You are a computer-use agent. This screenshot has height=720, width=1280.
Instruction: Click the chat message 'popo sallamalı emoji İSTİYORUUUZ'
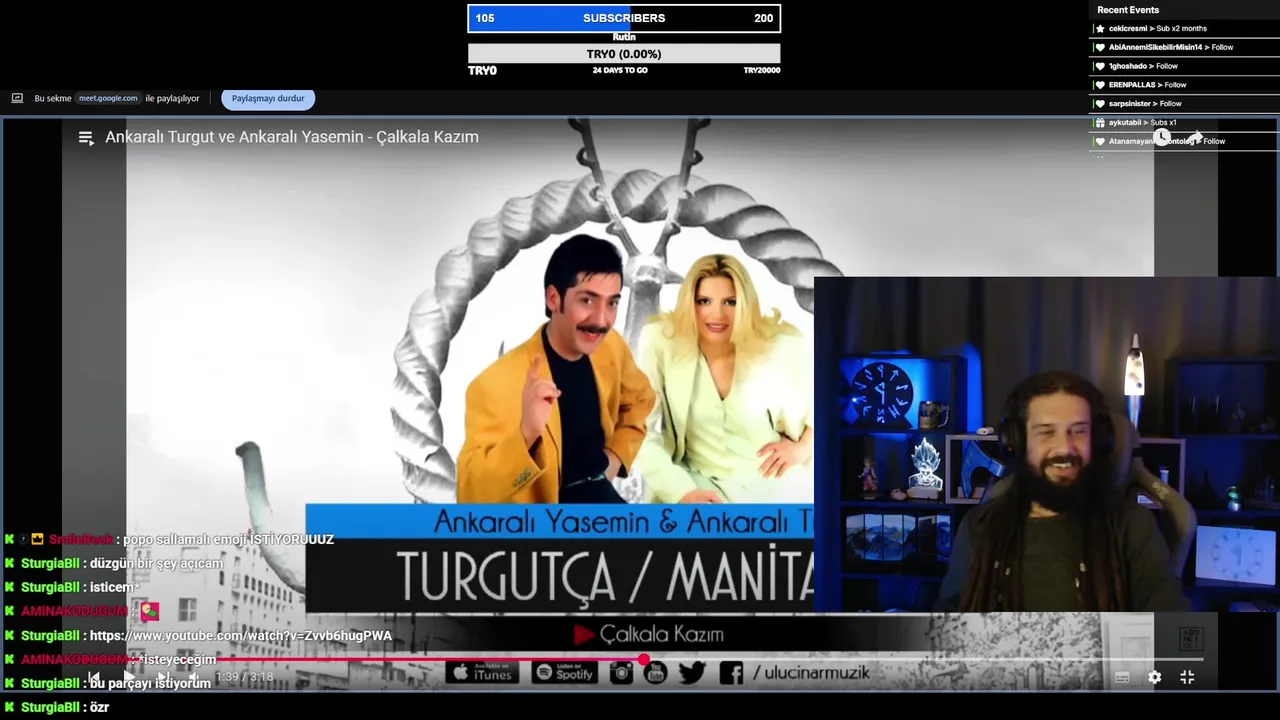228,539
